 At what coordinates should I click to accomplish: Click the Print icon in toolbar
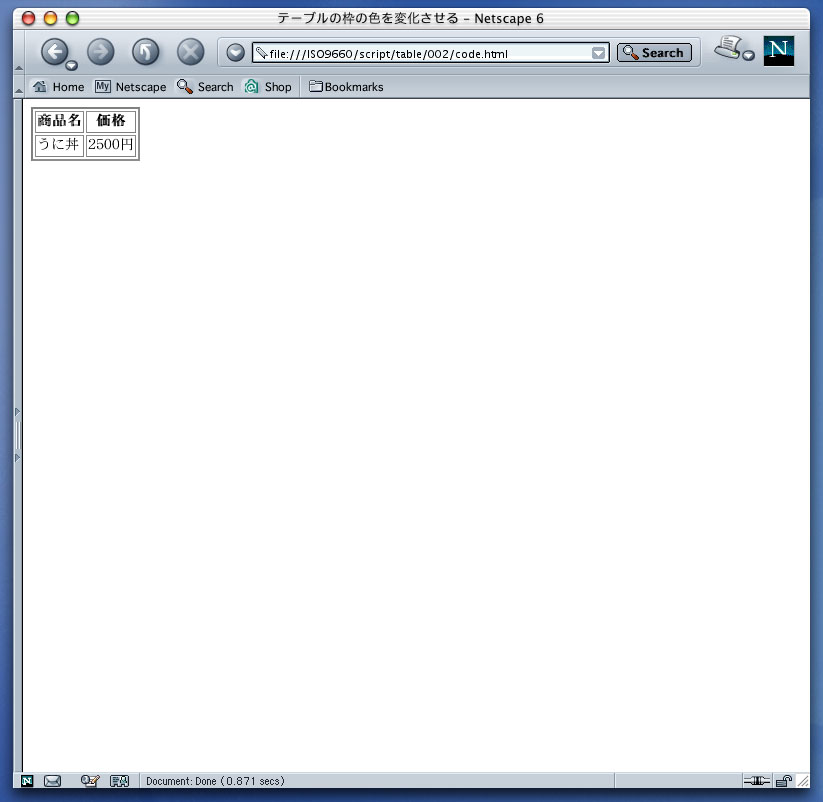729,47
